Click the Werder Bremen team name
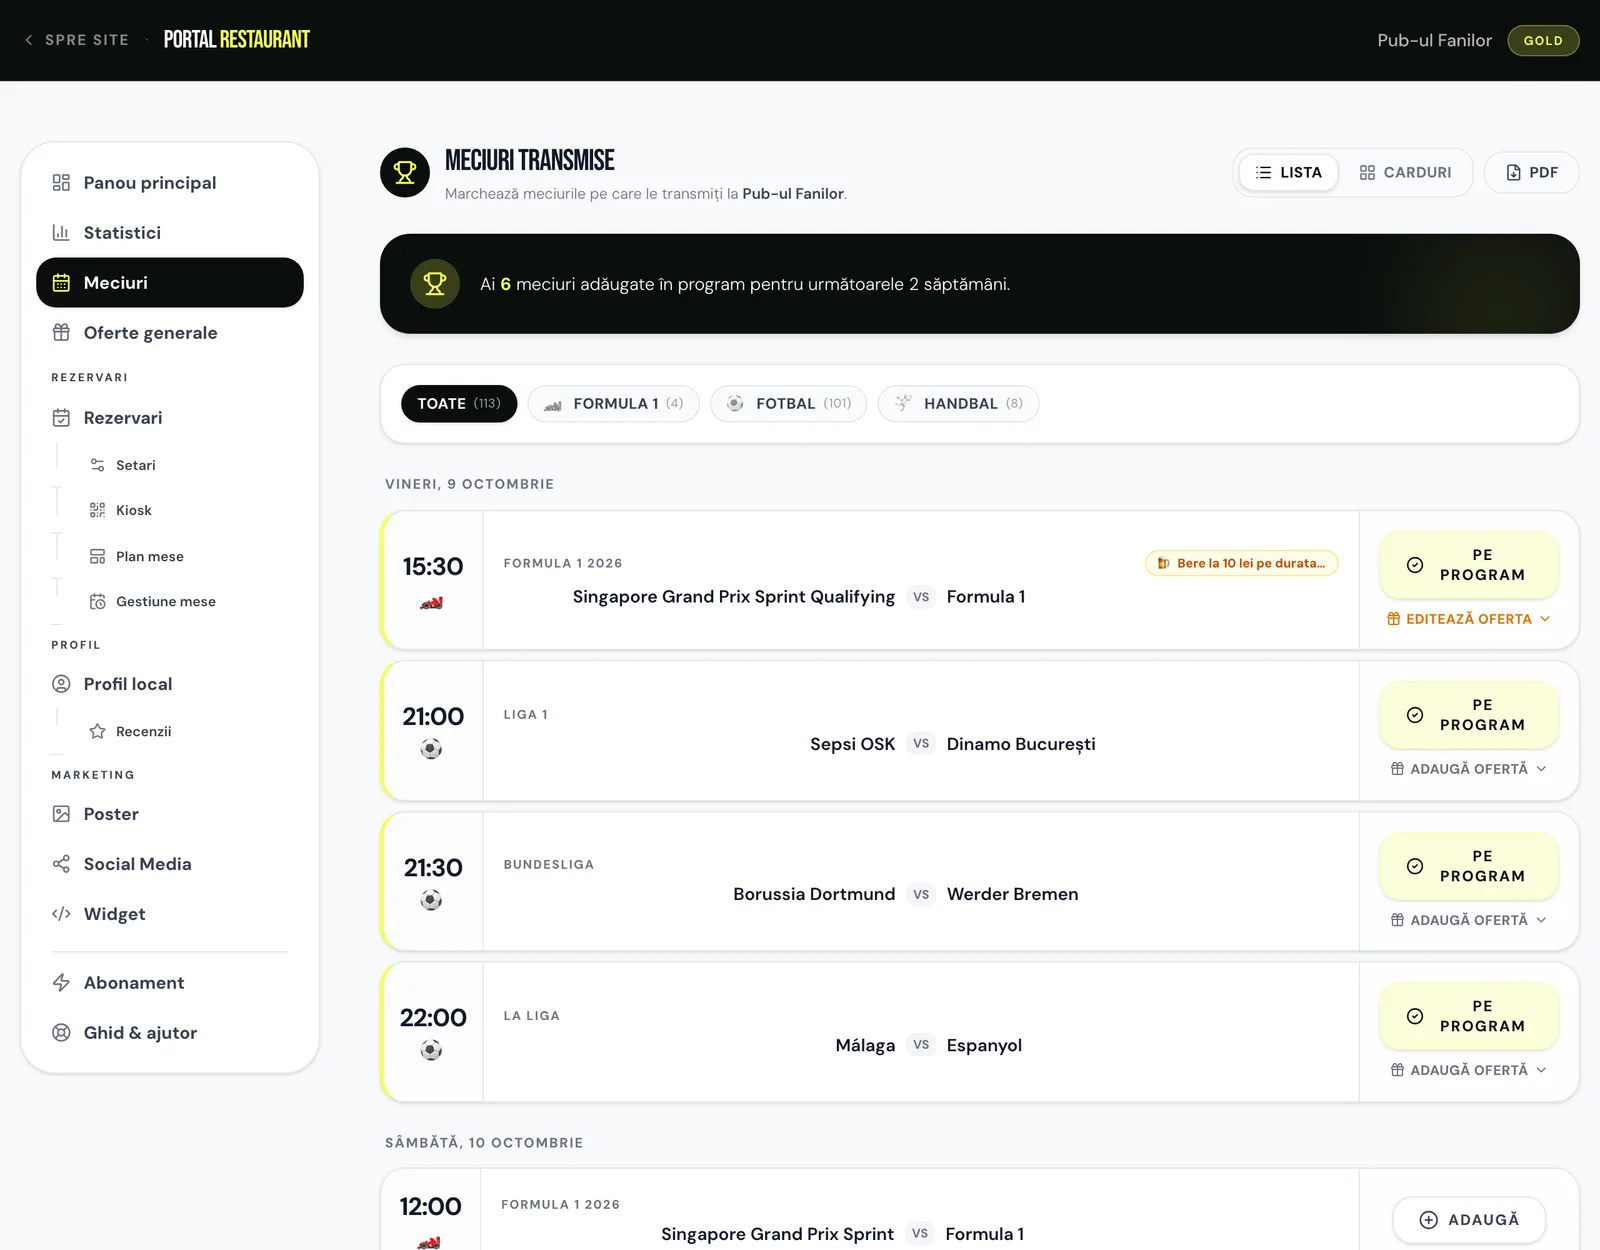The height and width of the screenshot is (1250, 1600). [1012, 894]
